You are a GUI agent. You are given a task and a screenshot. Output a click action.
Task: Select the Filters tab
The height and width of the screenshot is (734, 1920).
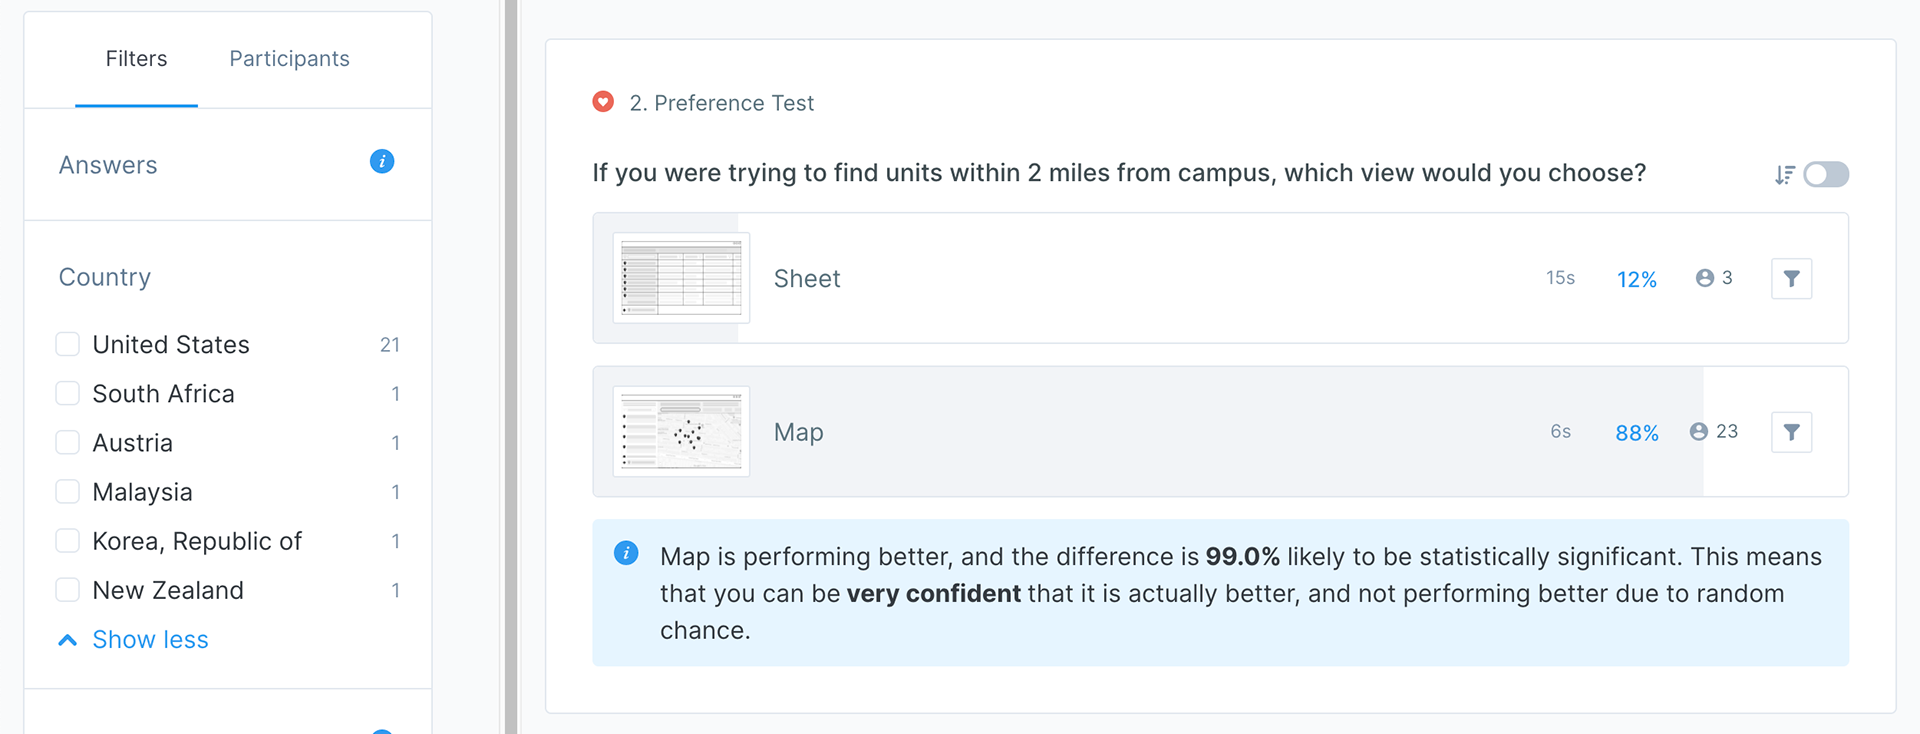click(x=136, y=59)
